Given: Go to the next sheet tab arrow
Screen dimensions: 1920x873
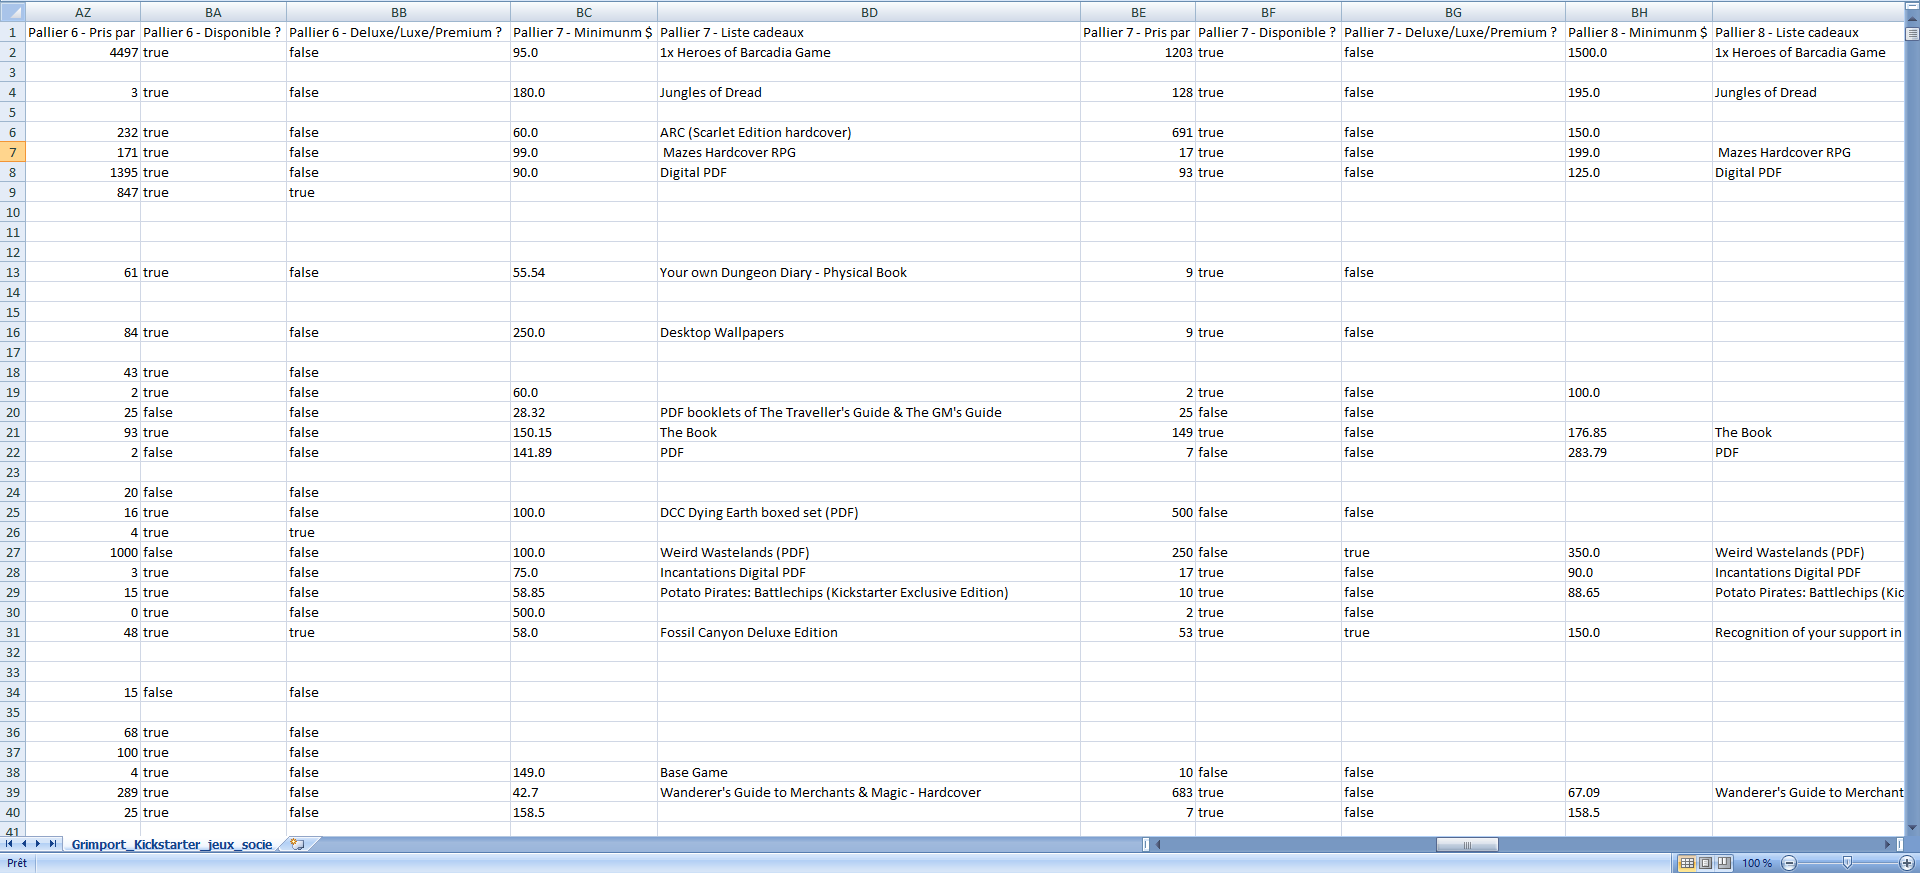Looking at the screenshot, I should pyautogui.click(x=38, y=844).
